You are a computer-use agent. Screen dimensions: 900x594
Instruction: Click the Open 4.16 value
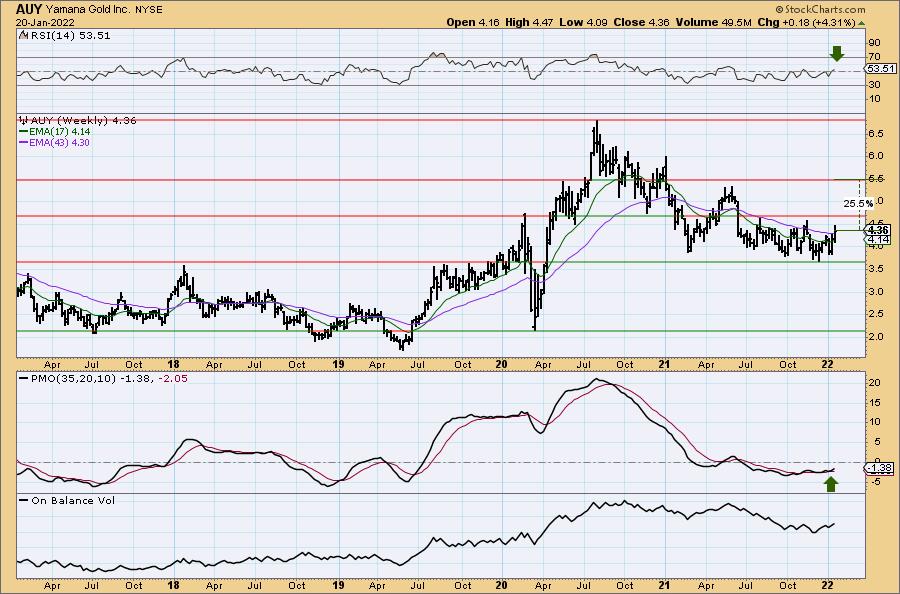coord(474,22)
